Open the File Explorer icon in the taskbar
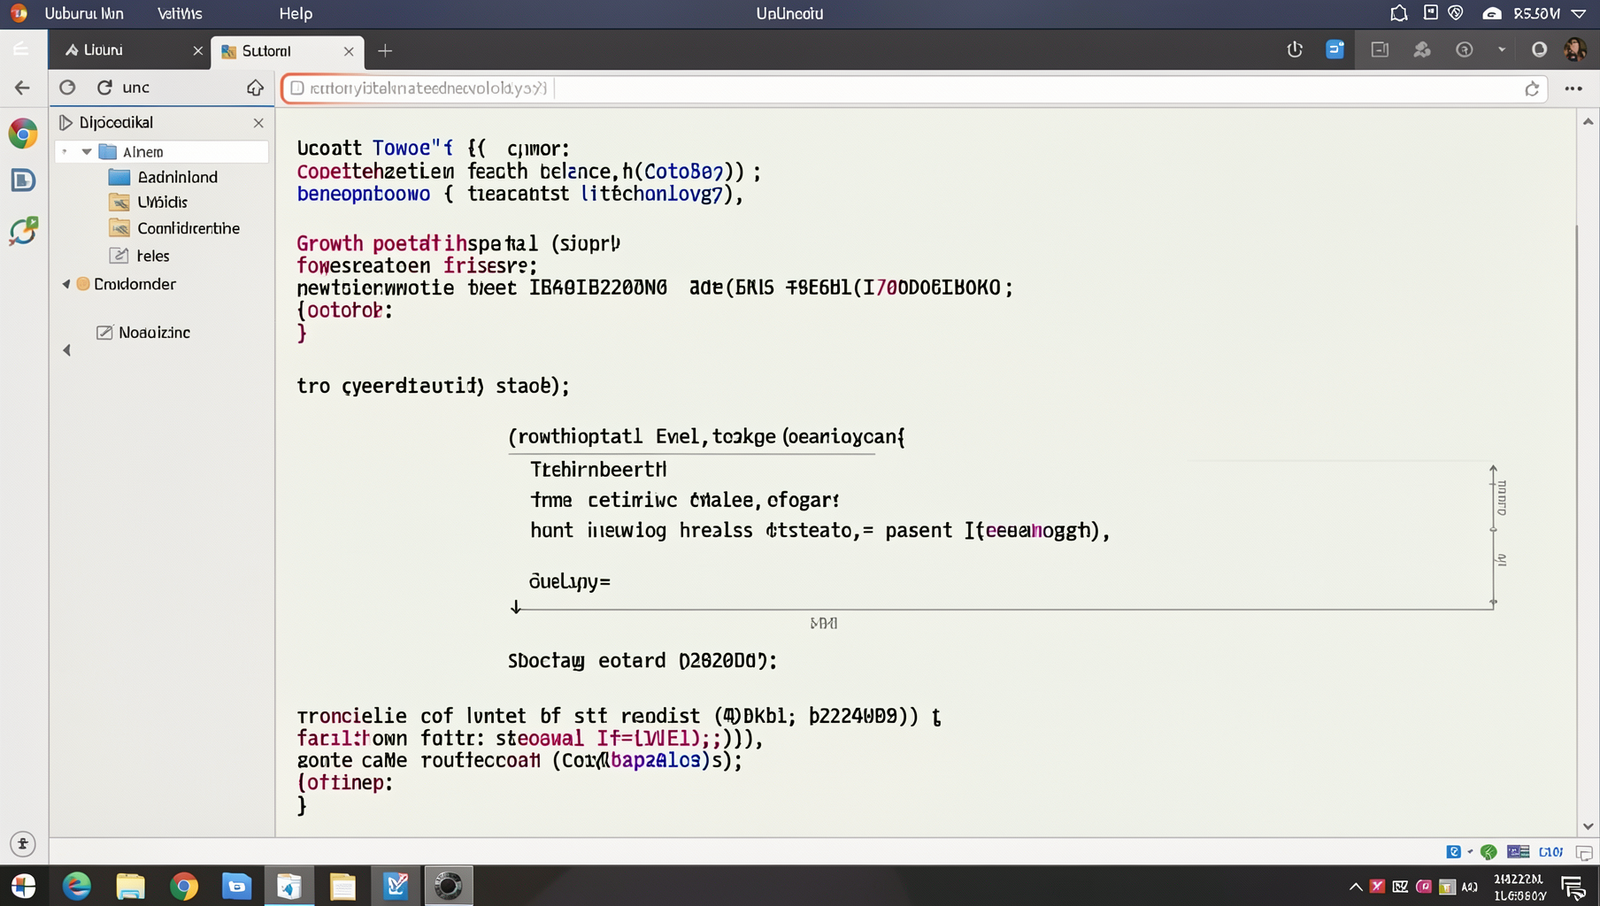Image resolution: width=1600 pixels, height=906 pixels. point(130,886)
